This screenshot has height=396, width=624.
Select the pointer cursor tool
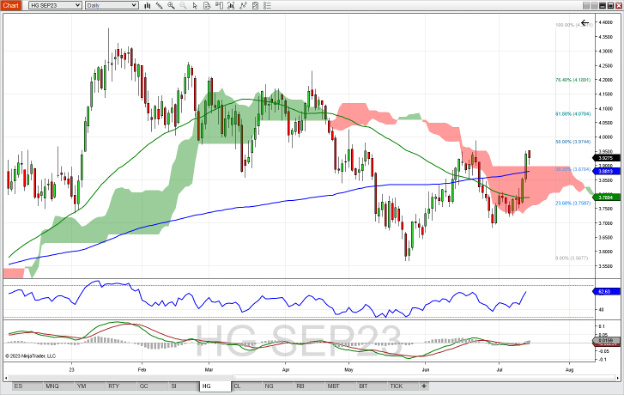195,6
